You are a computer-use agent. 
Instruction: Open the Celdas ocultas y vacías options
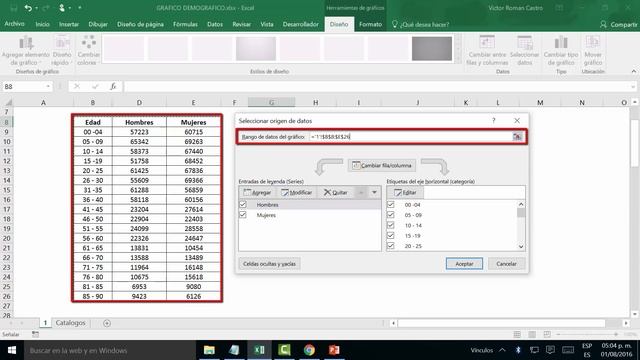coord(269,264)
